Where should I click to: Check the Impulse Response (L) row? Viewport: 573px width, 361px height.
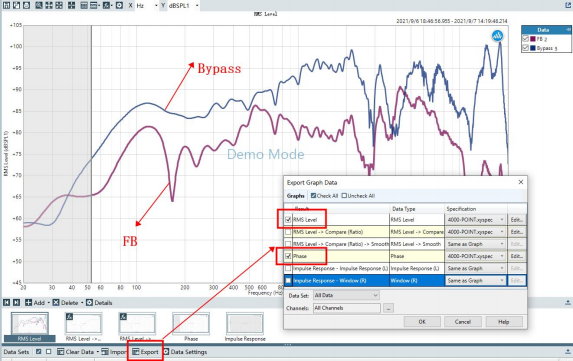[288, 268]
